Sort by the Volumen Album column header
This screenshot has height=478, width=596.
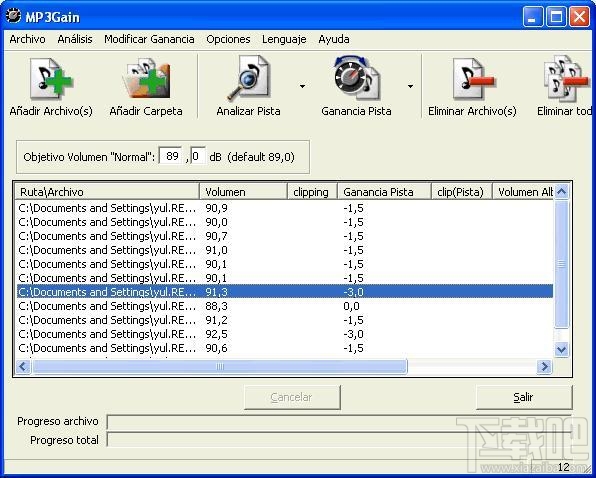[x=523, y=192]
